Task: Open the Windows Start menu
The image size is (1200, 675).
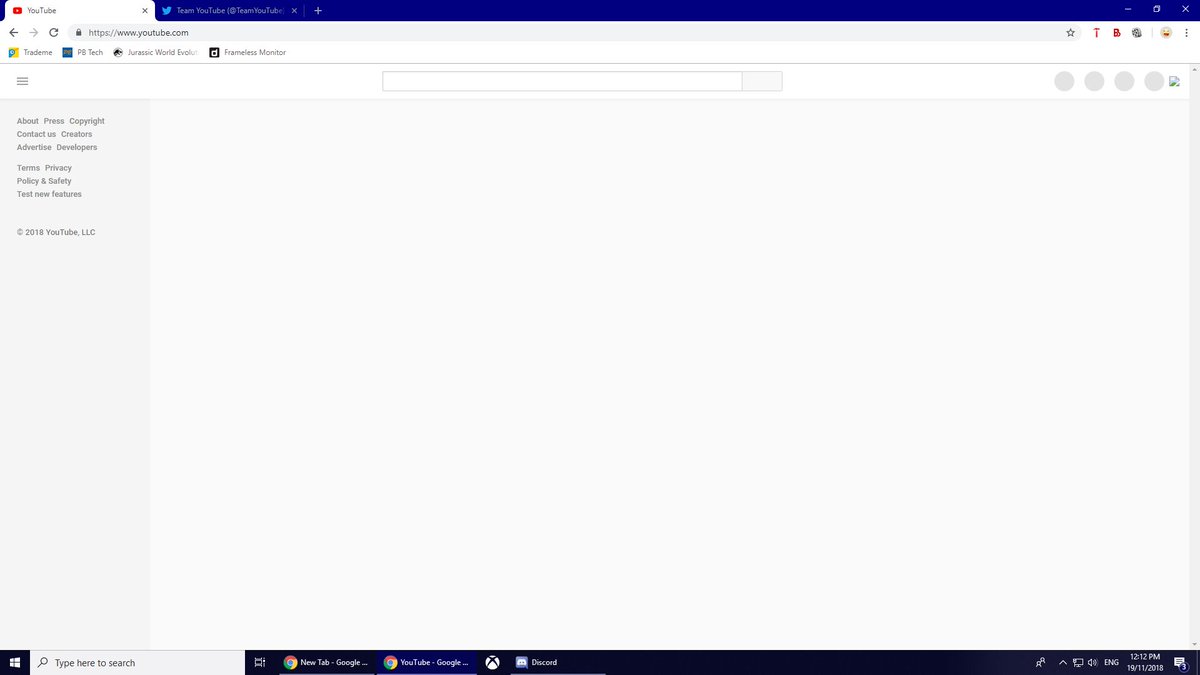Action: 15,662
